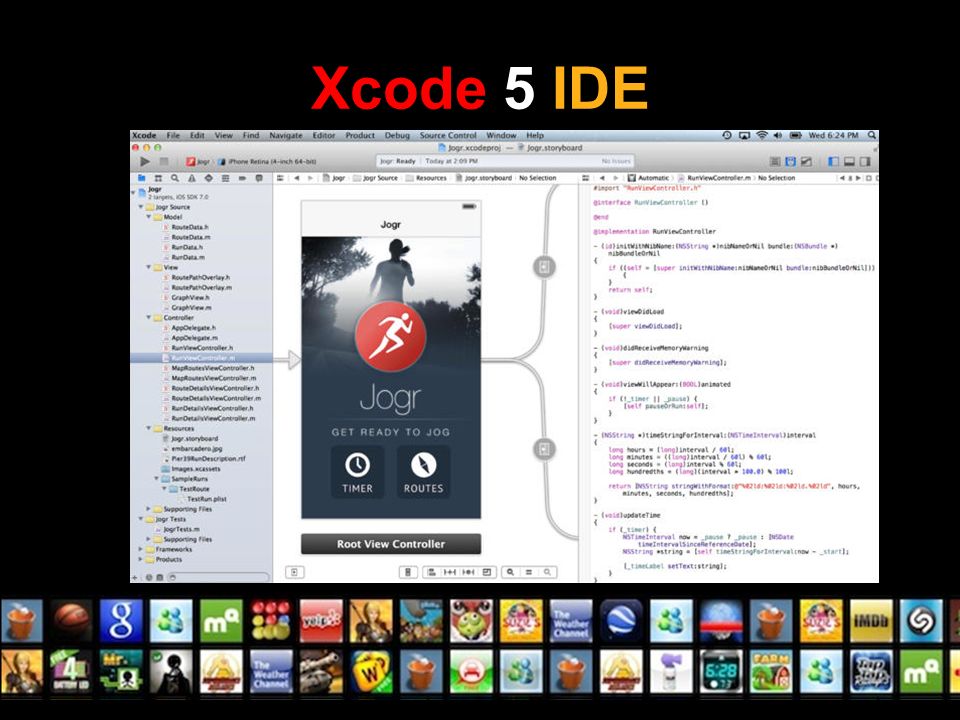This screenshot has height=720, width=960.
Task: Click the navigator filter search field
Action: pyautogui.click(x=219, y=577)
